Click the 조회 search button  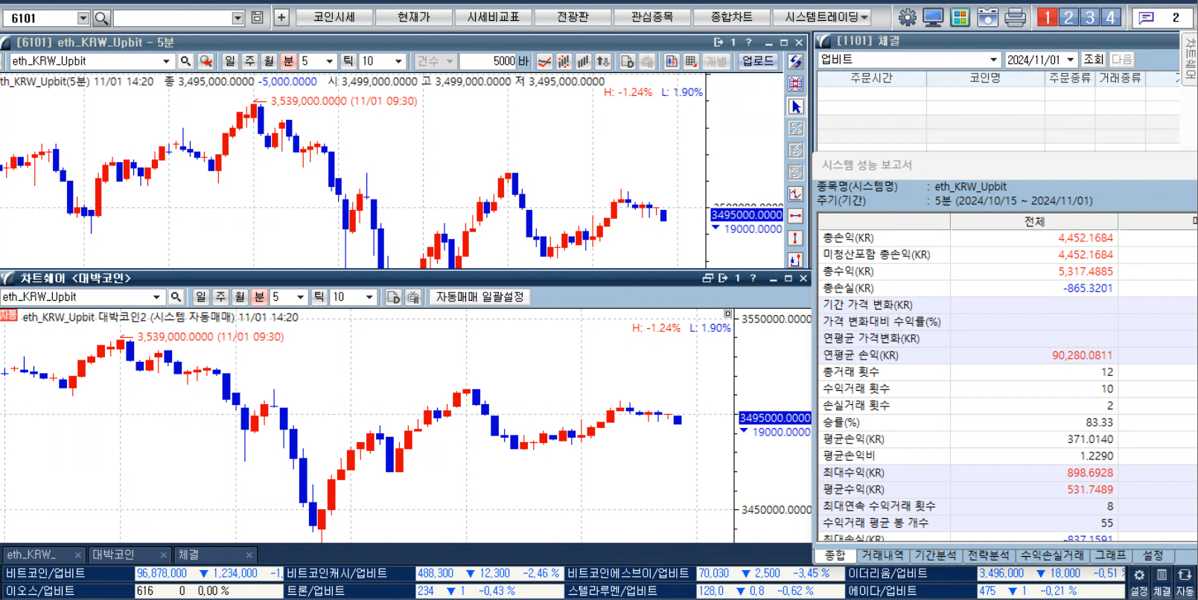[x=1093, y=60]
